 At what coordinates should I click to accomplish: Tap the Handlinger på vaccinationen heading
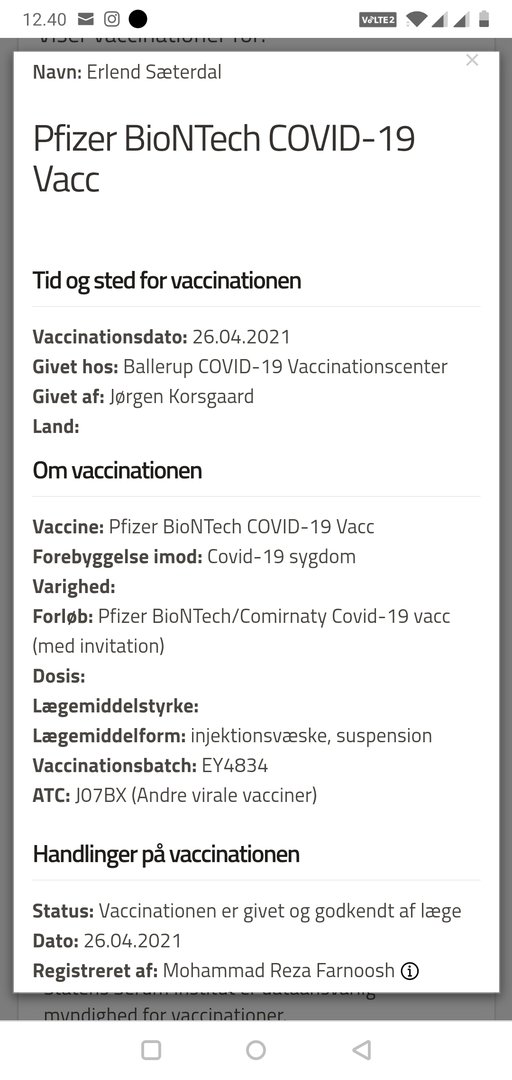pyautogui.click(x=166, y=855)
